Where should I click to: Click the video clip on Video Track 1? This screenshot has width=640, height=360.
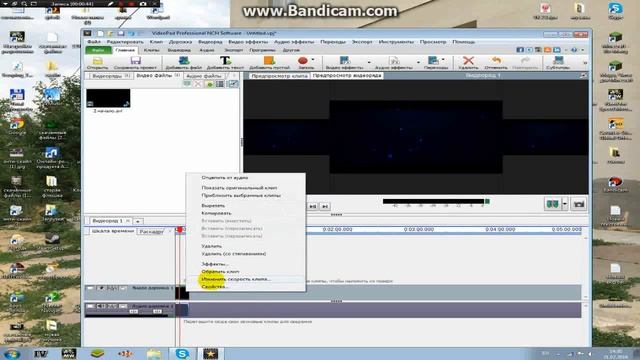182,293
